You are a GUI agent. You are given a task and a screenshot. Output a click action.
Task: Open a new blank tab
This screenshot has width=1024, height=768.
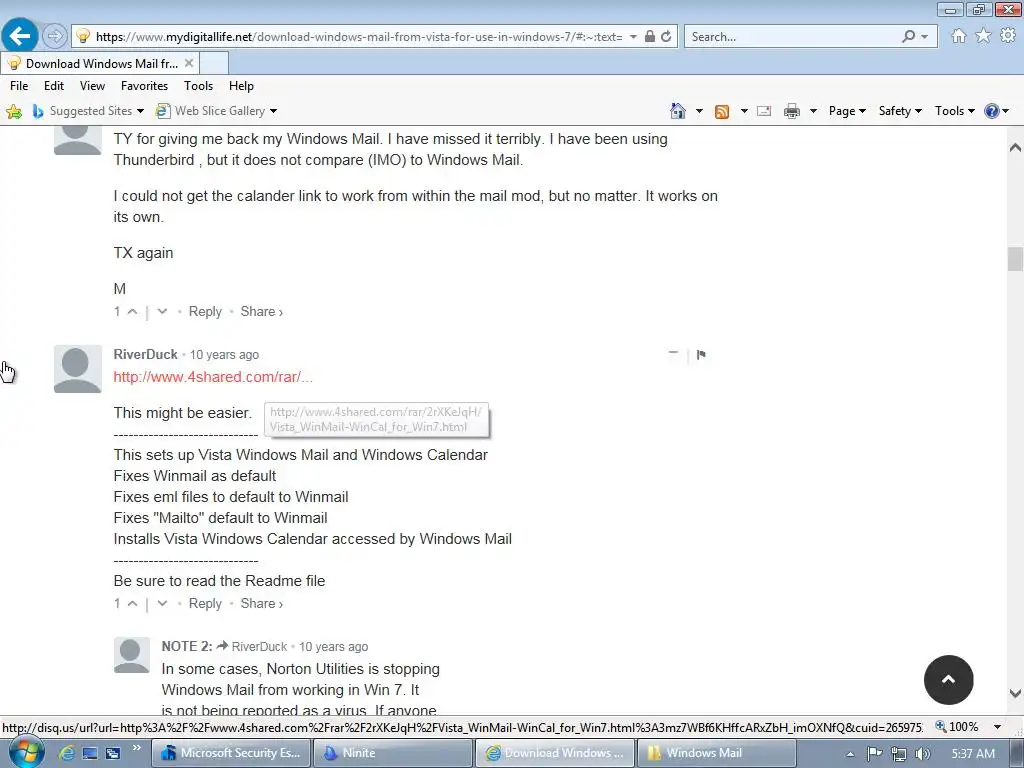click(x=214, y=63)
